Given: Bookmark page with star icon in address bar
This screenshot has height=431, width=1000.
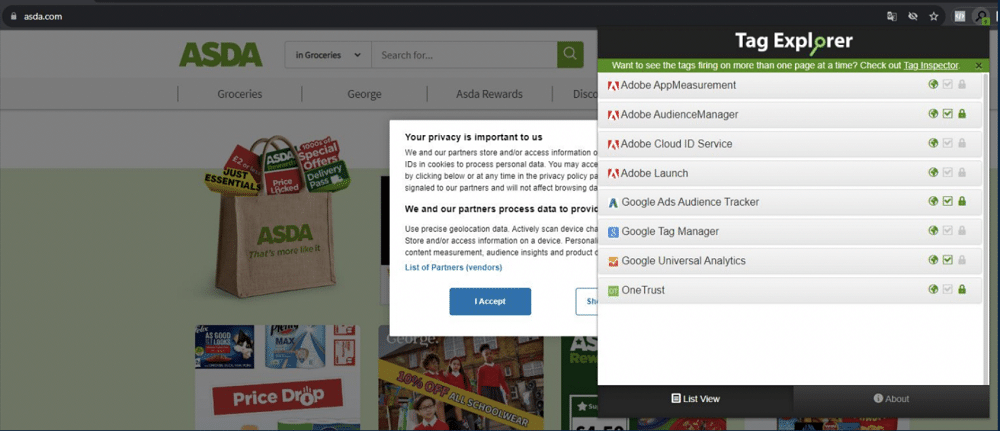Looking at the screenshot, I should pos(934,17).
